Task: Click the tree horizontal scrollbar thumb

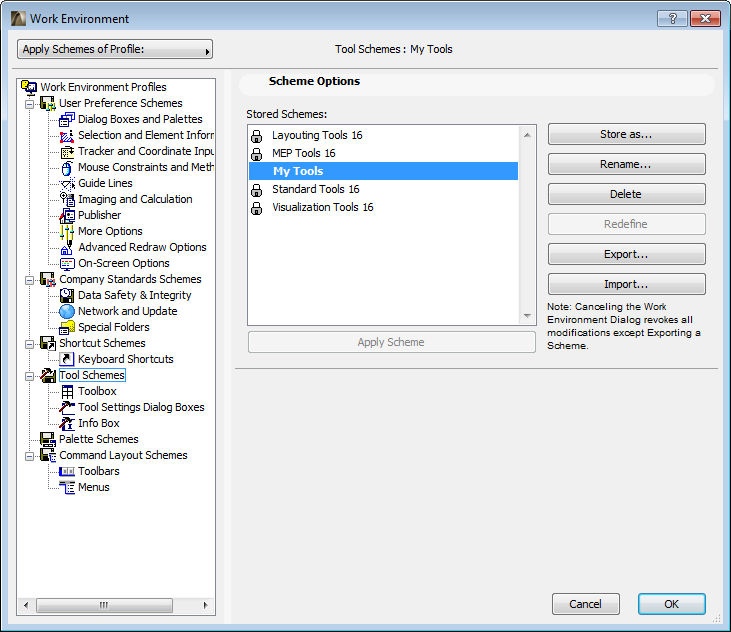Action: [x=104, y=605]
